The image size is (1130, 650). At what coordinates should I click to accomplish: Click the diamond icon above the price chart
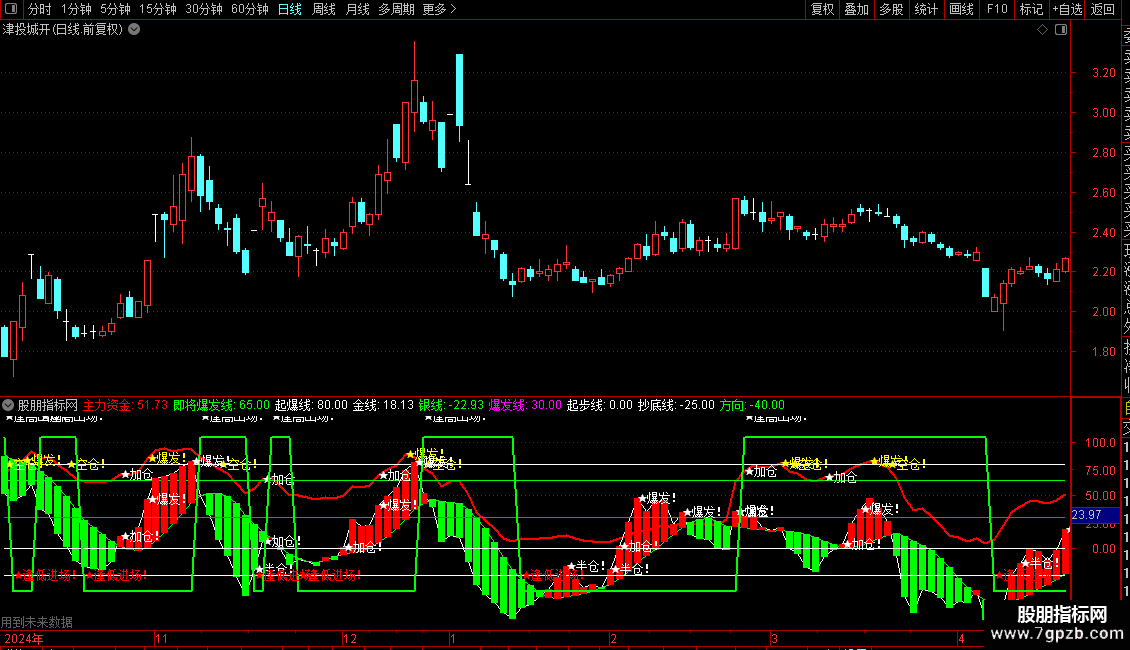(1042, 30)
